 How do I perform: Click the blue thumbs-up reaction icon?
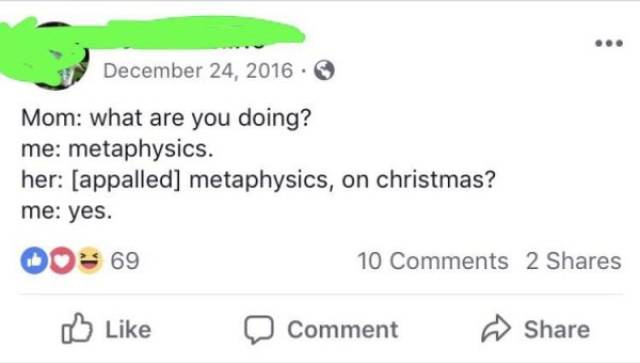click(34, 260)
